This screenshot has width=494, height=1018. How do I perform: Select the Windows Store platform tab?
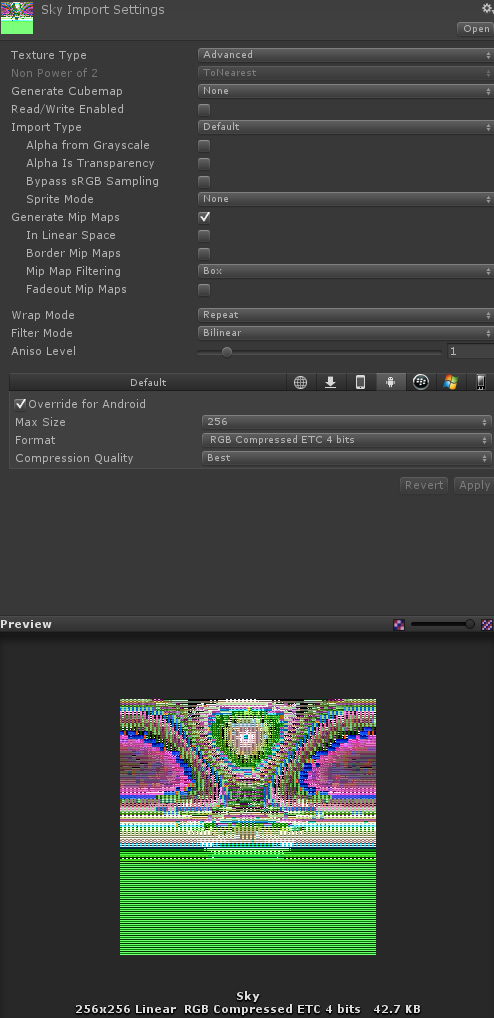[451, 382]
